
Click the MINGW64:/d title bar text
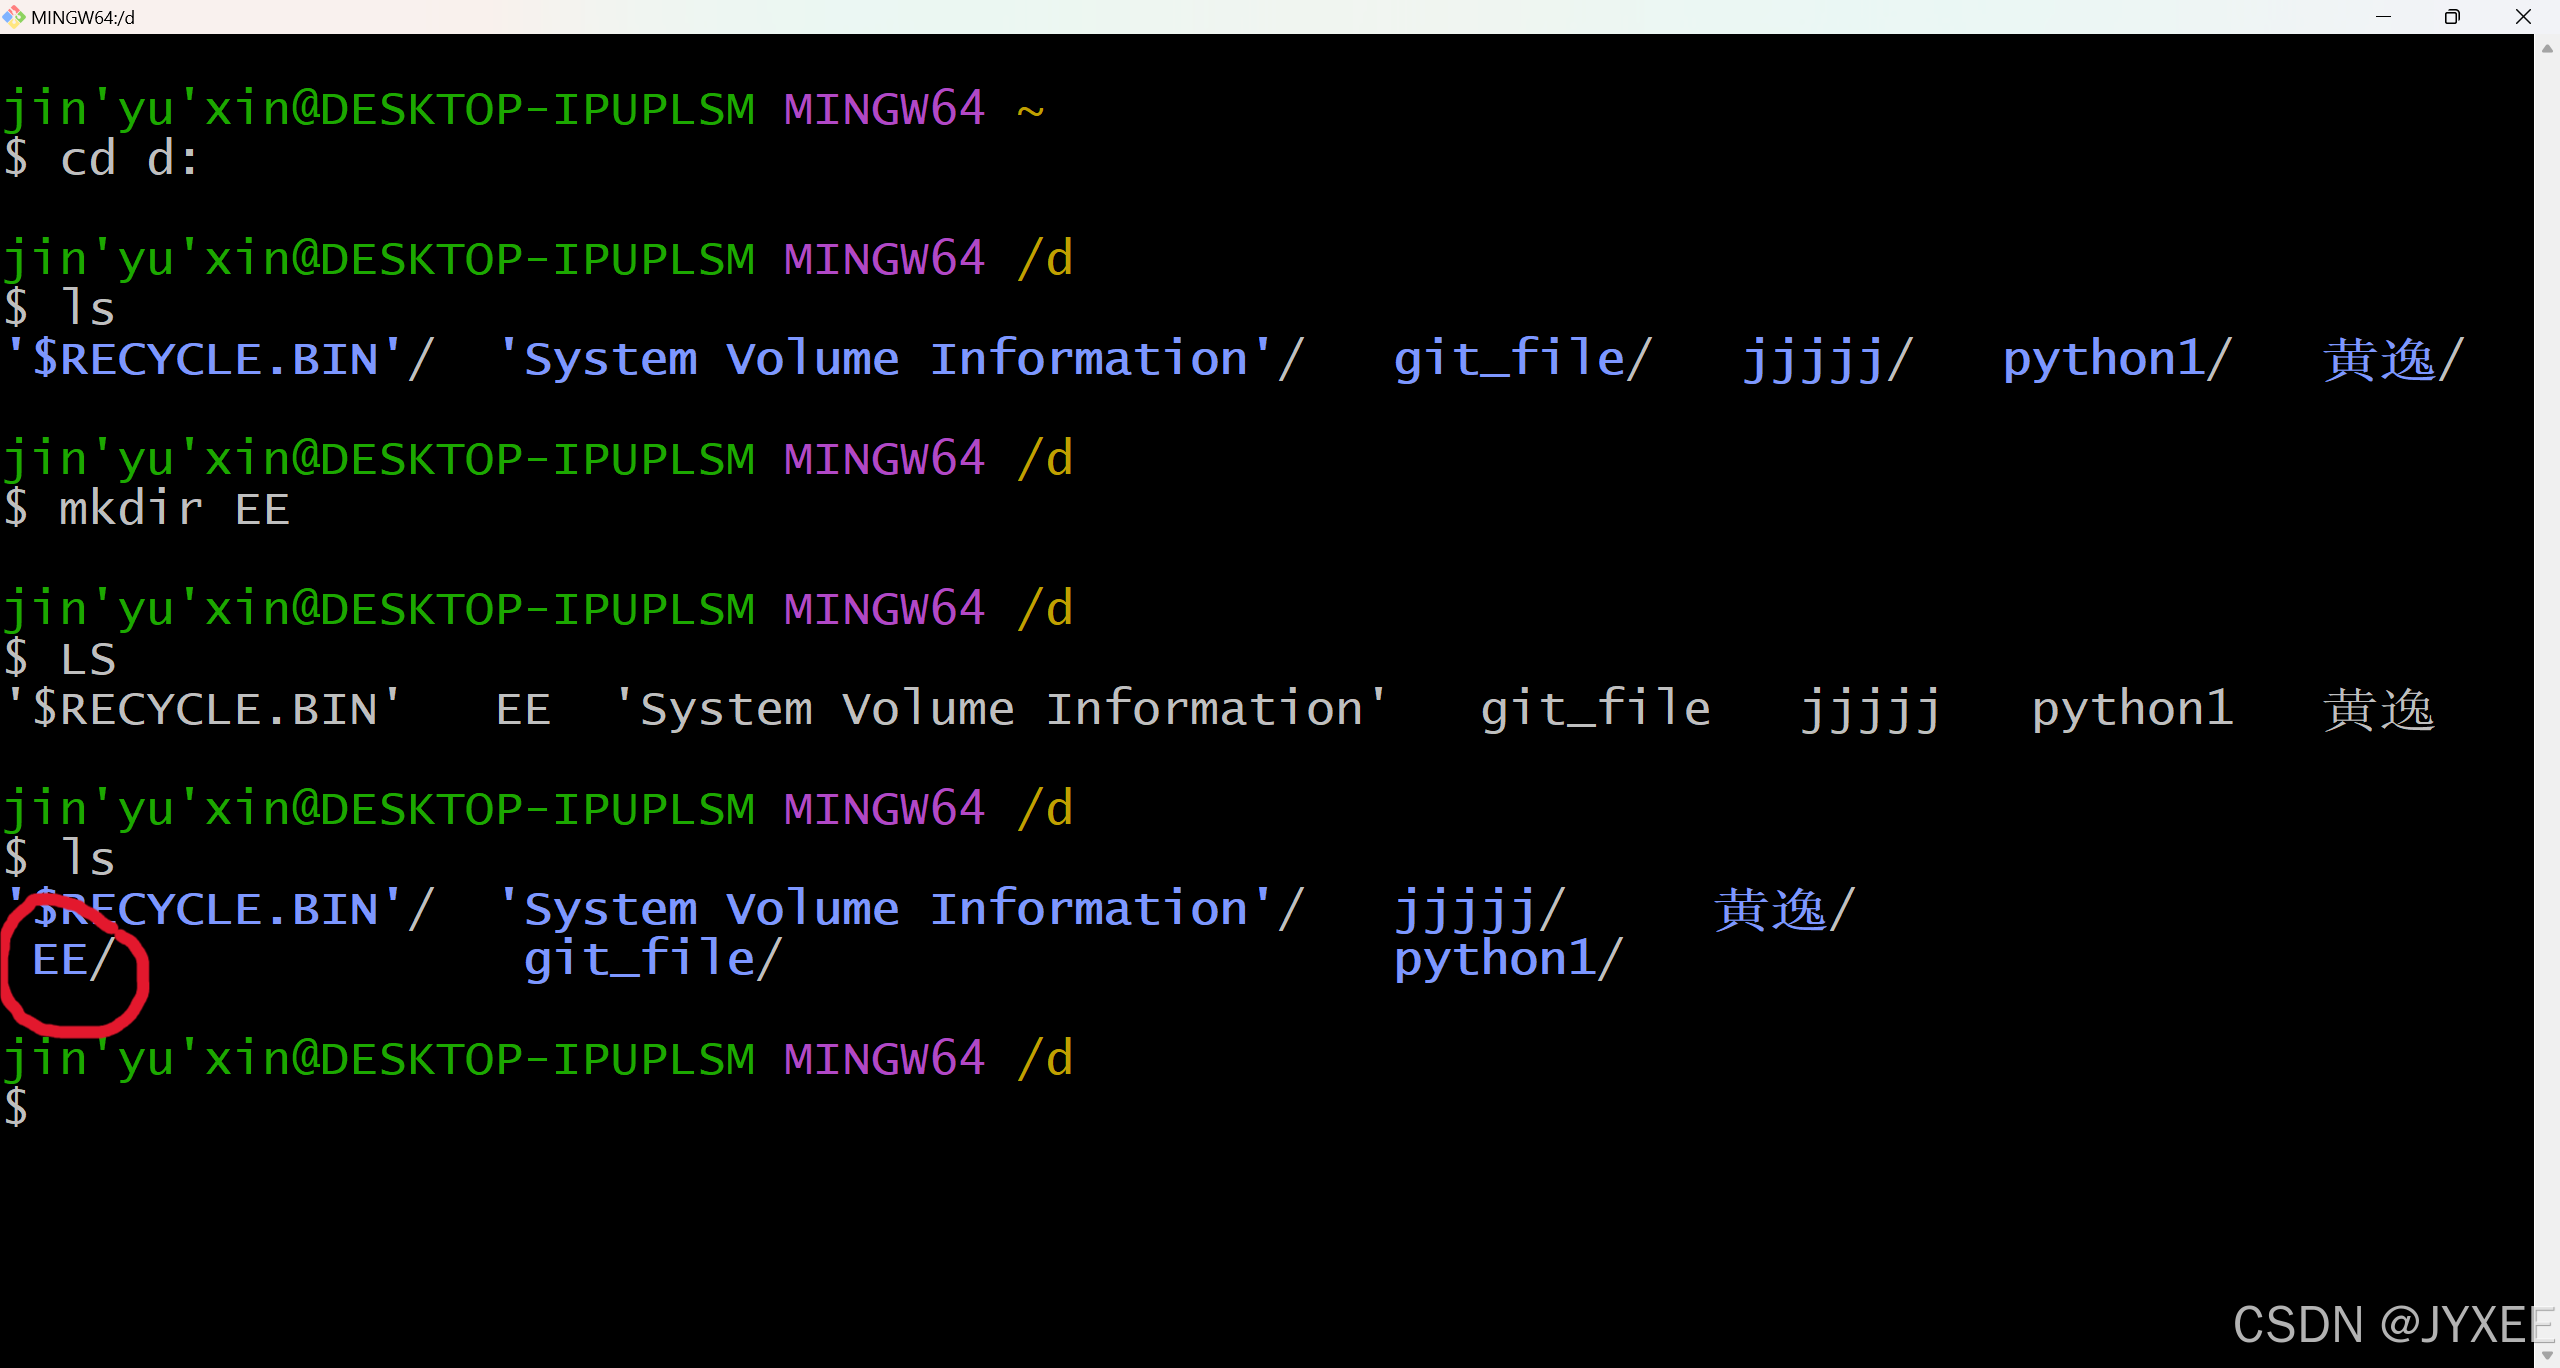pos(83,17)
